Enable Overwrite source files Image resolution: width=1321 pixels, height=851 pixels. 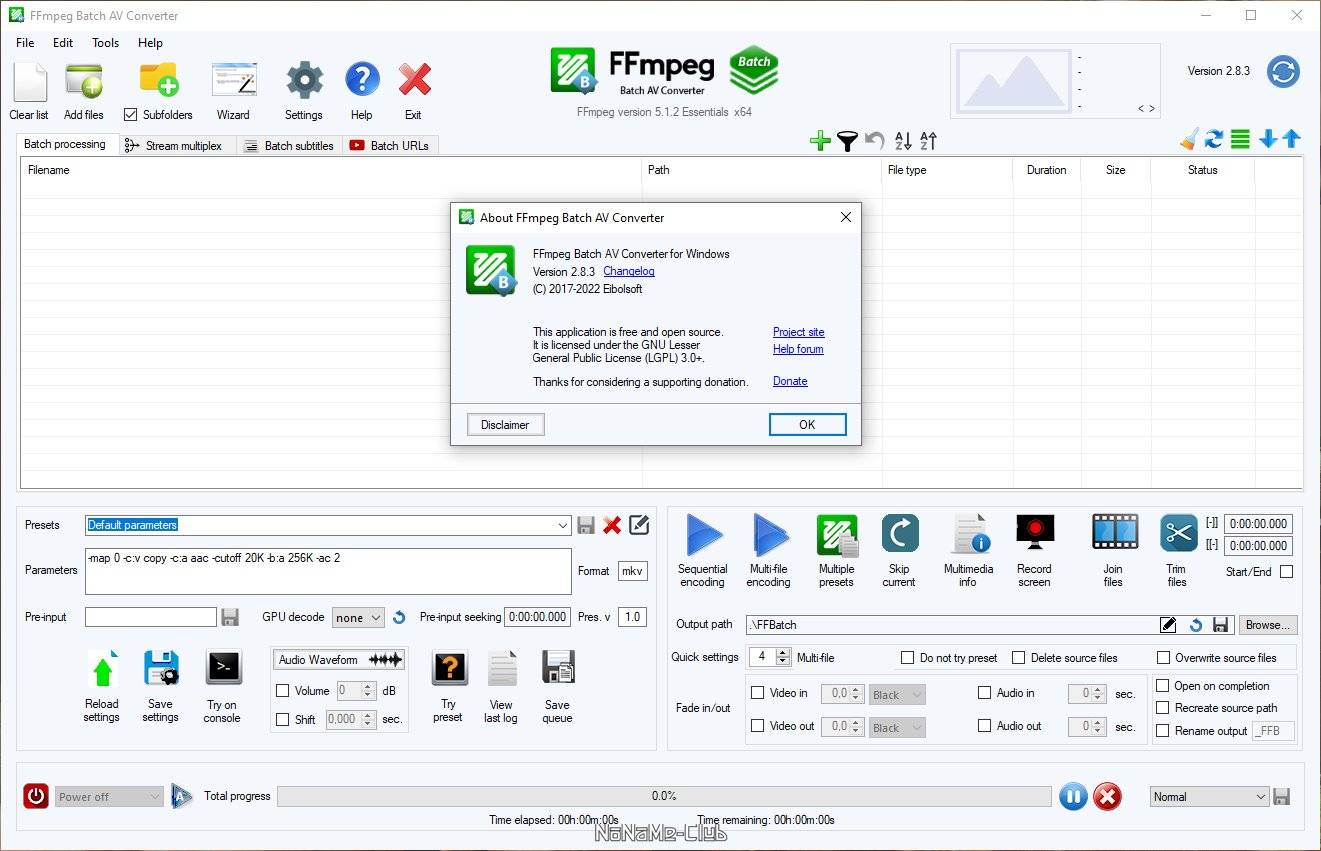click(x=1164, y=657)
